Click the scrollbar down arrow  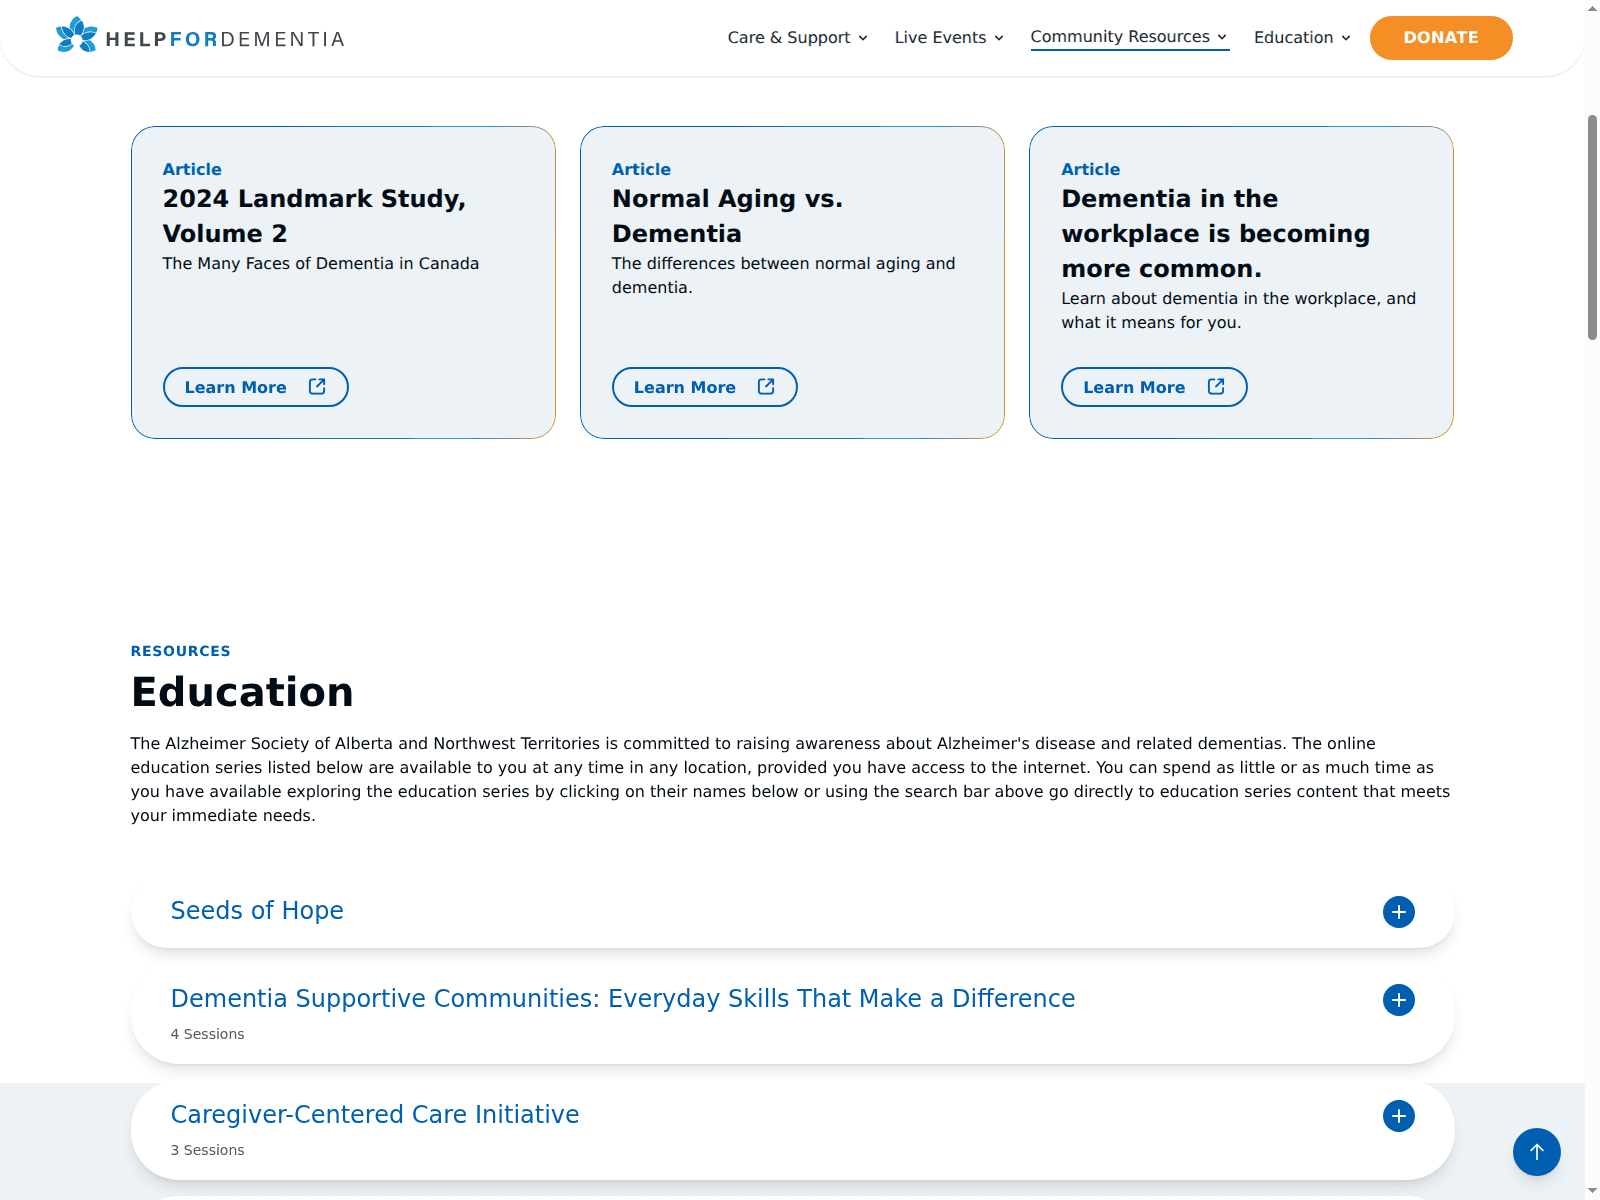[1592, 1192]
